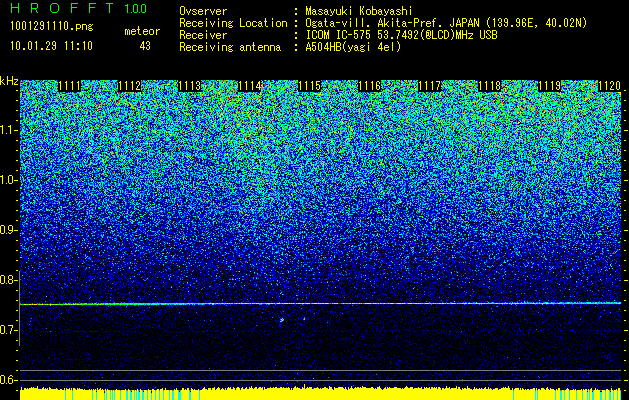Click the 0.9 frequency axis label

[7, 230]
